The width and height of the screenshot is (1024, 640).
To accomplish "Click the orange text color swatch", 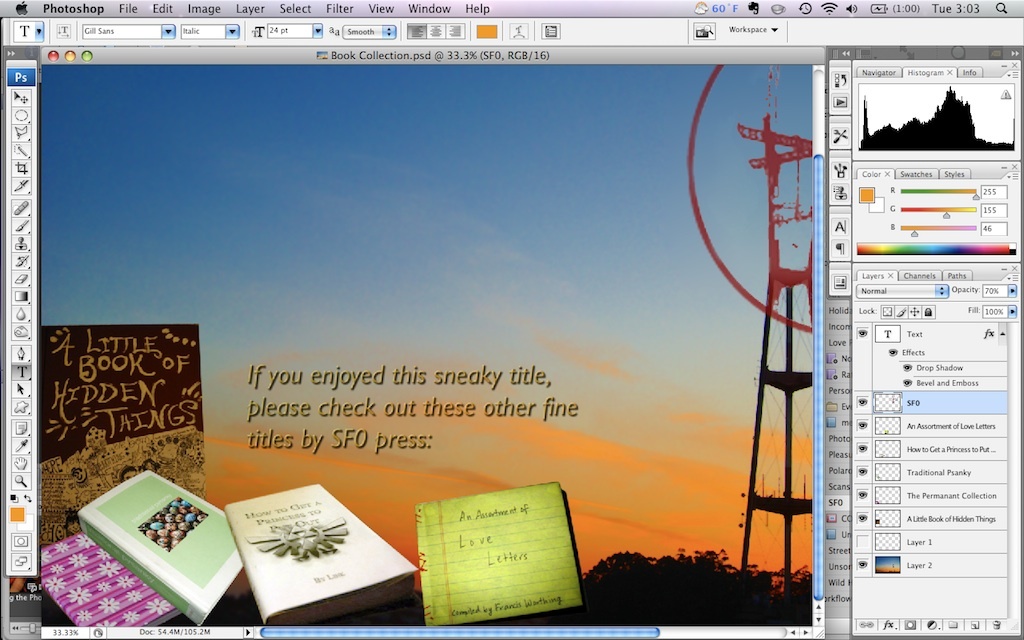I will pos(487,31).
